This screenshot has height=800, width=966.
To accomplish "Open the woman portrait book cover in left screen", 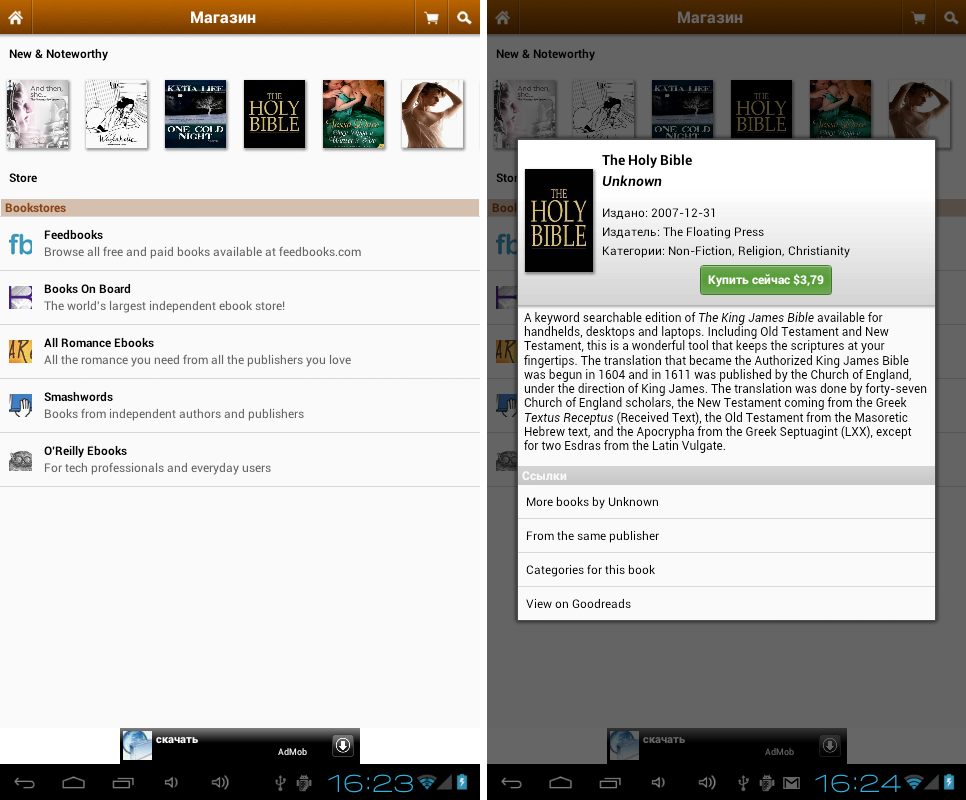I will tap(432, 114).
